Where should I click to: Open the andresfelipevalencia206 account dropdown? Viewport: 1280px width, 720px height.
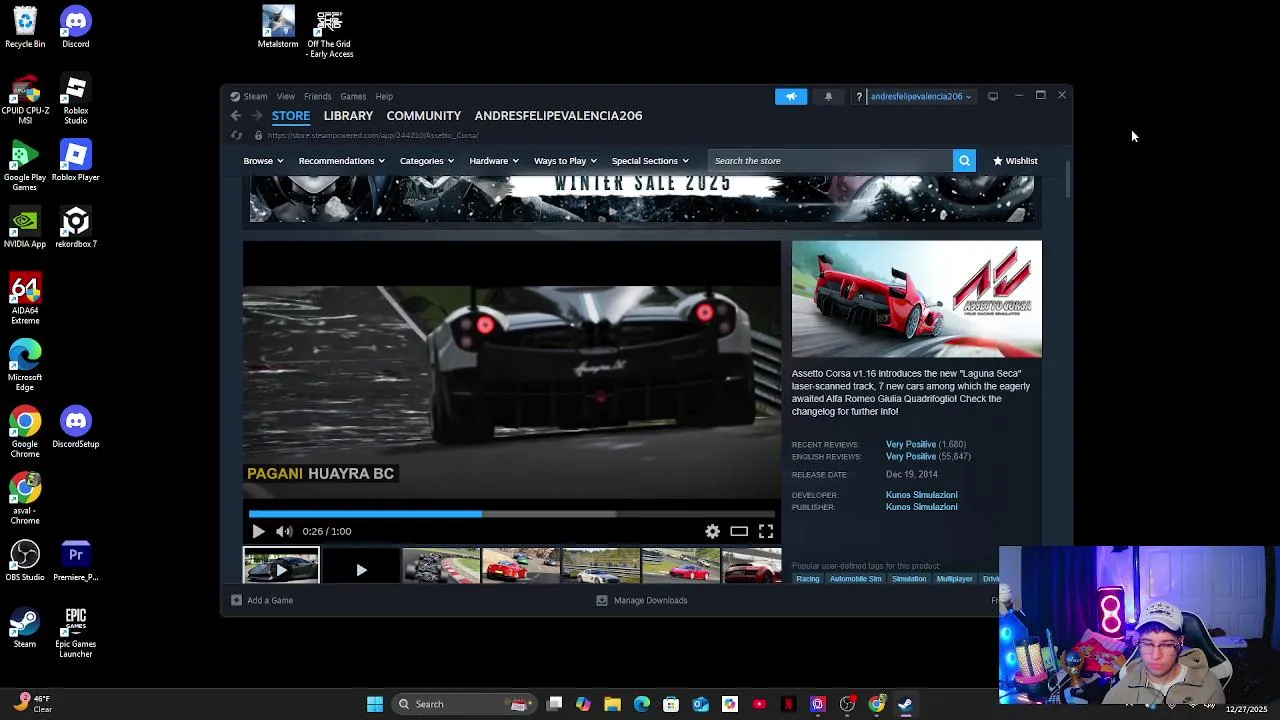click(x=920, y=97)
